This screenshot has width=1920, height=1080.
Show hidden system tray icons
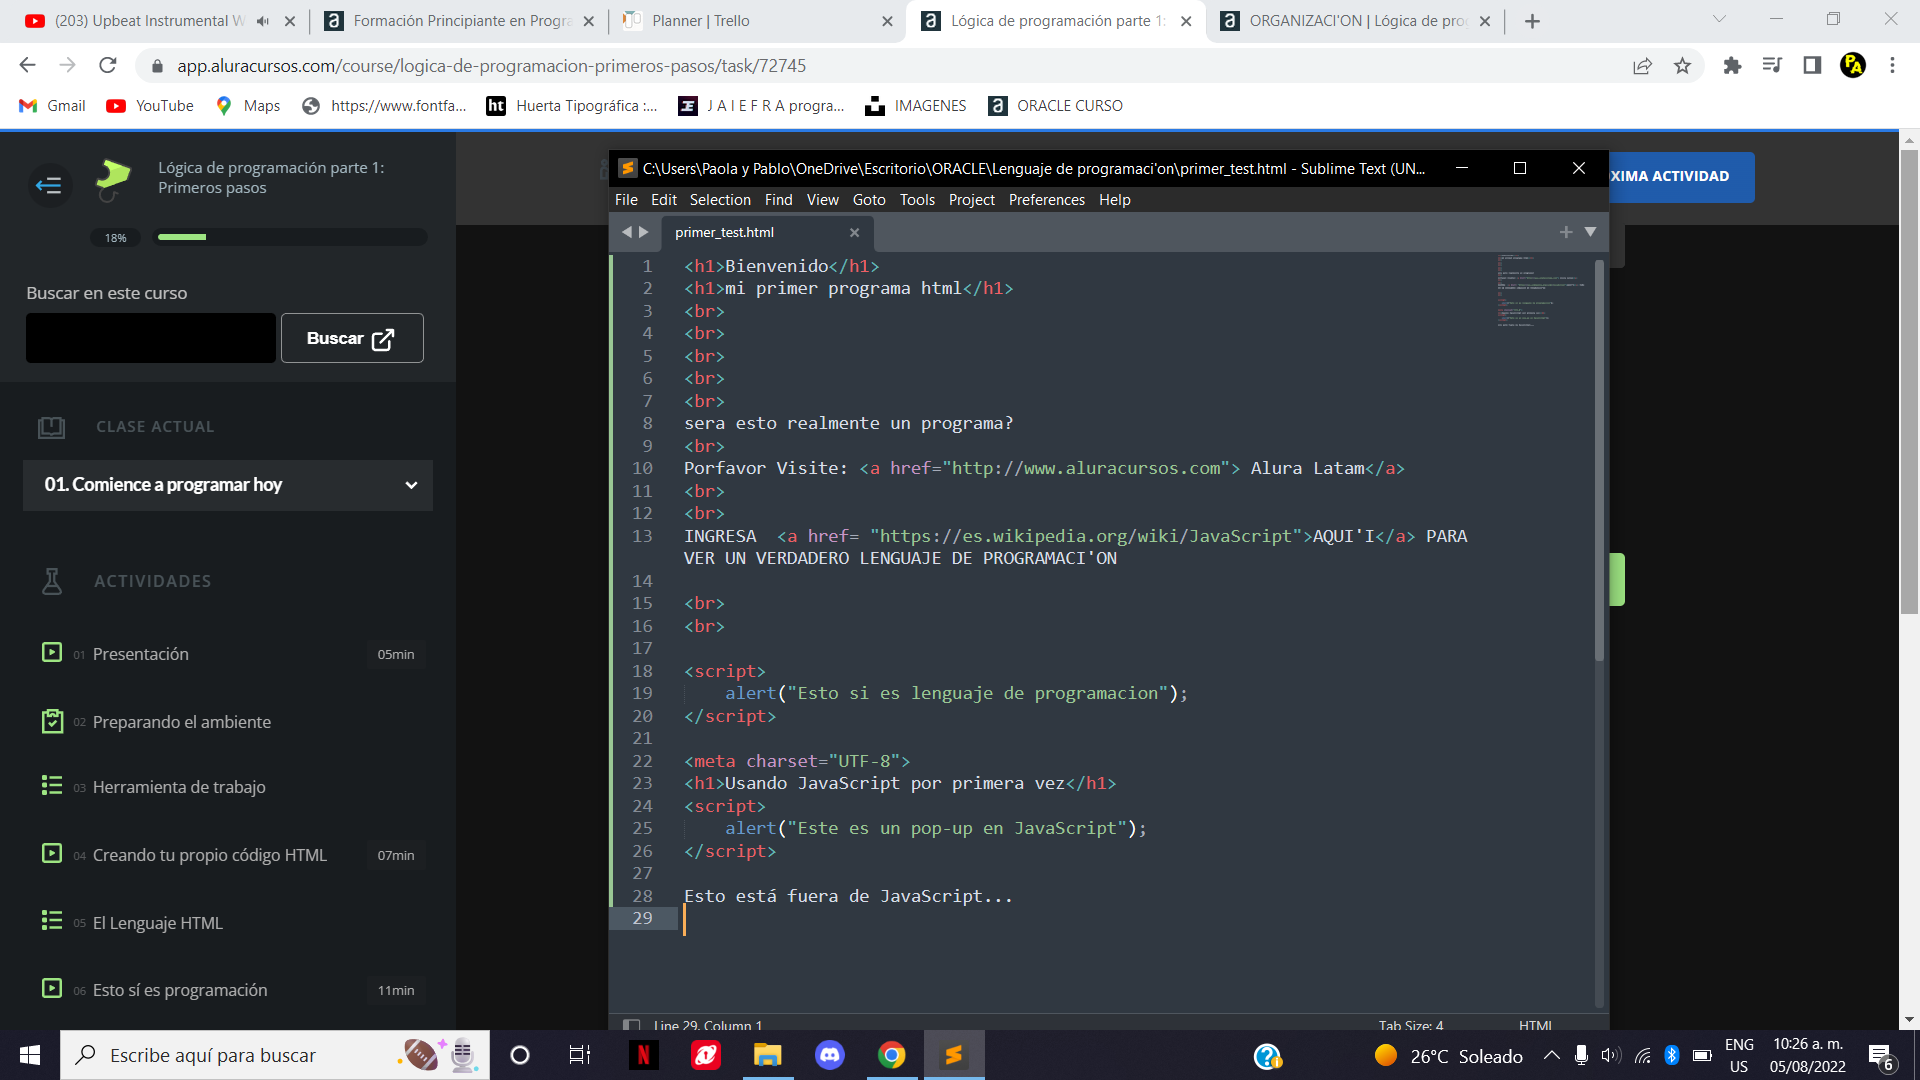click(1551, 1055)
